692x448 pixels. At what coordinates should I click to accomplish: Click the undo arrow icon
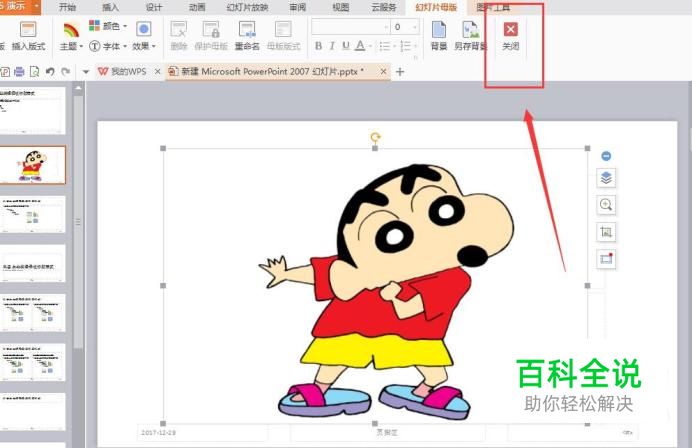pyautogui.click(x=50, y=72)
